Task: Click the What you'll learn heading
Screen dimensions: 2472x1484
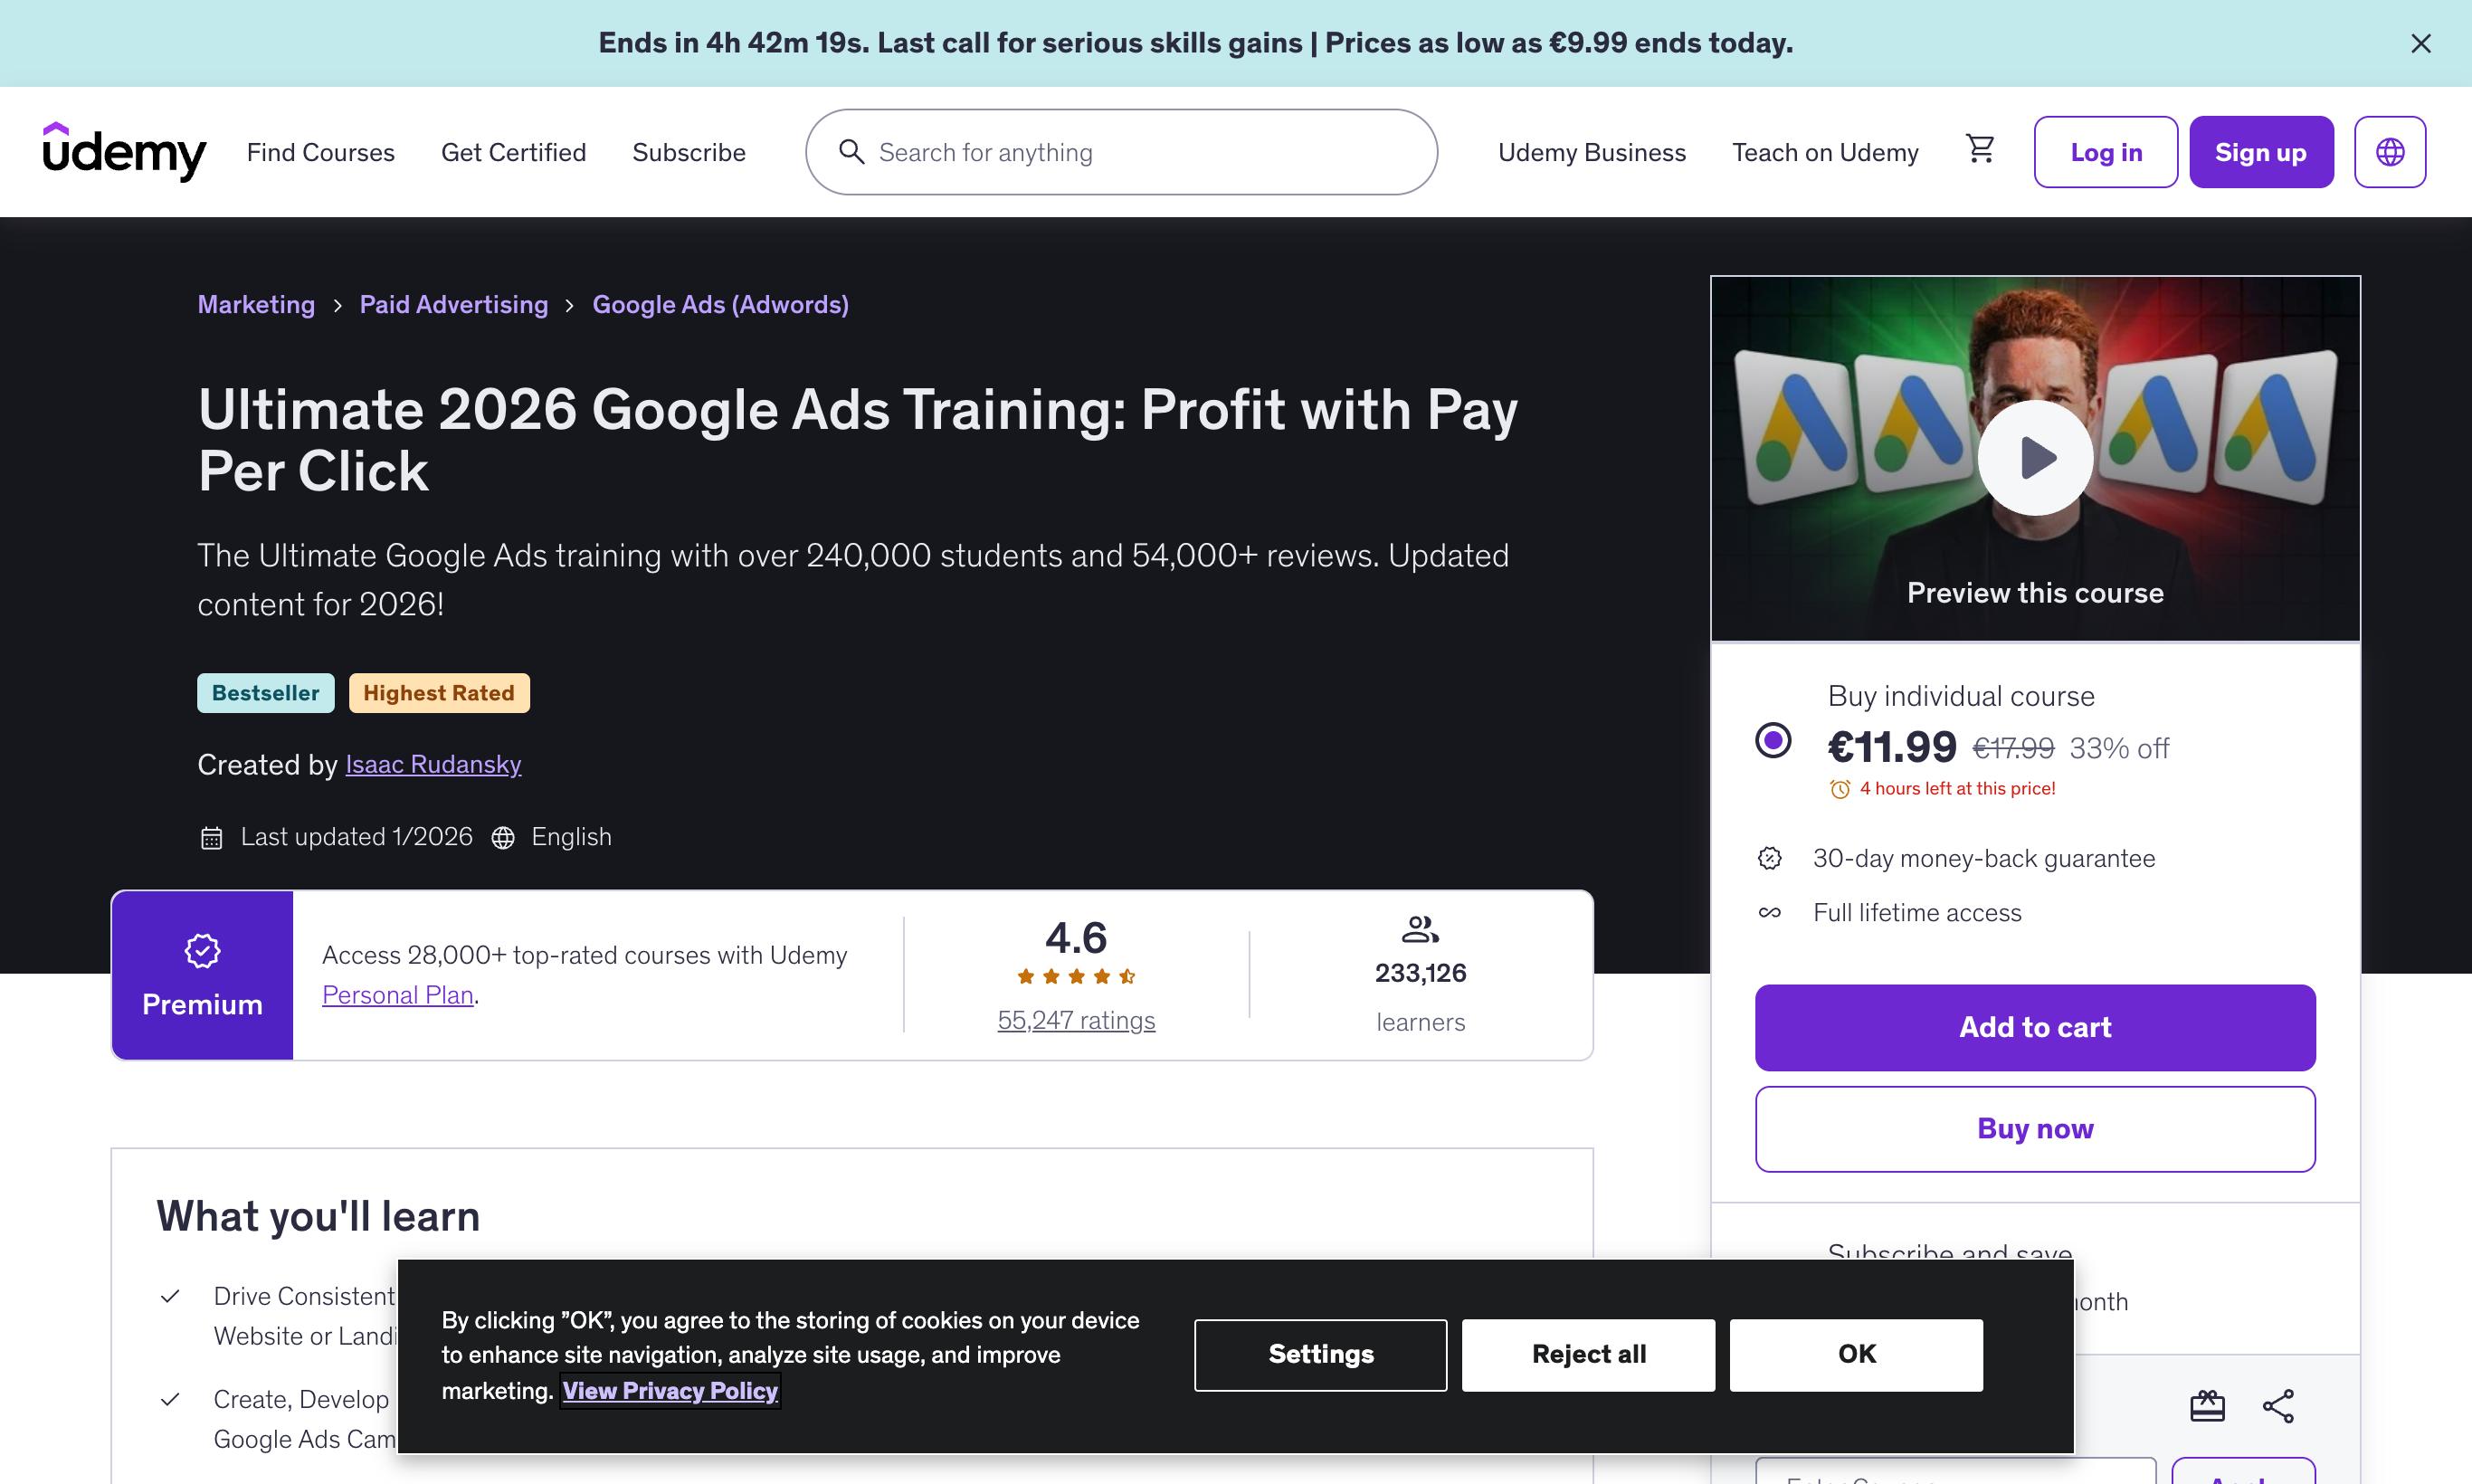Action: 318,1216
